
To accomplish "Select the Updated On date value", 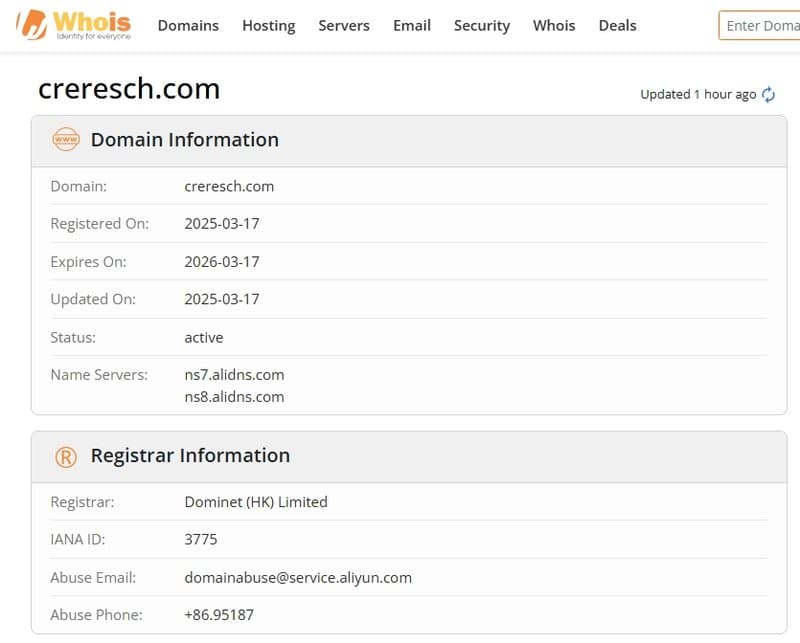I will tap(222, 299).
